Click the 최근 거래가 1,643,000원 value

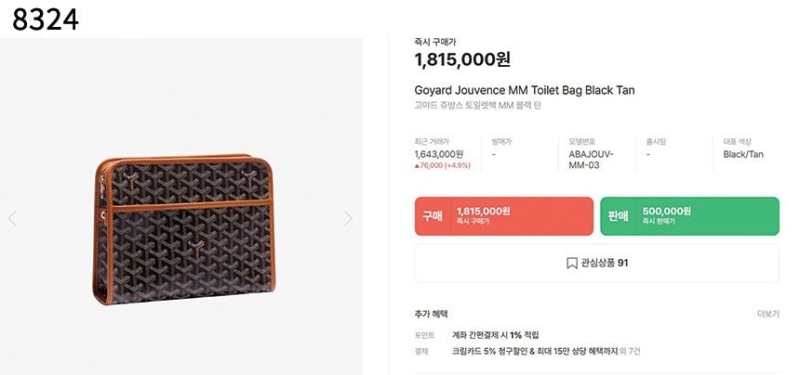coord(439,154)
